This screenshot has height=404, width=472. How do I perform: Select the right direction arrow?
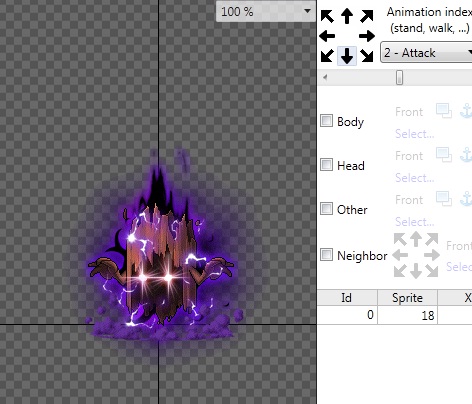[x=367, y=36]
